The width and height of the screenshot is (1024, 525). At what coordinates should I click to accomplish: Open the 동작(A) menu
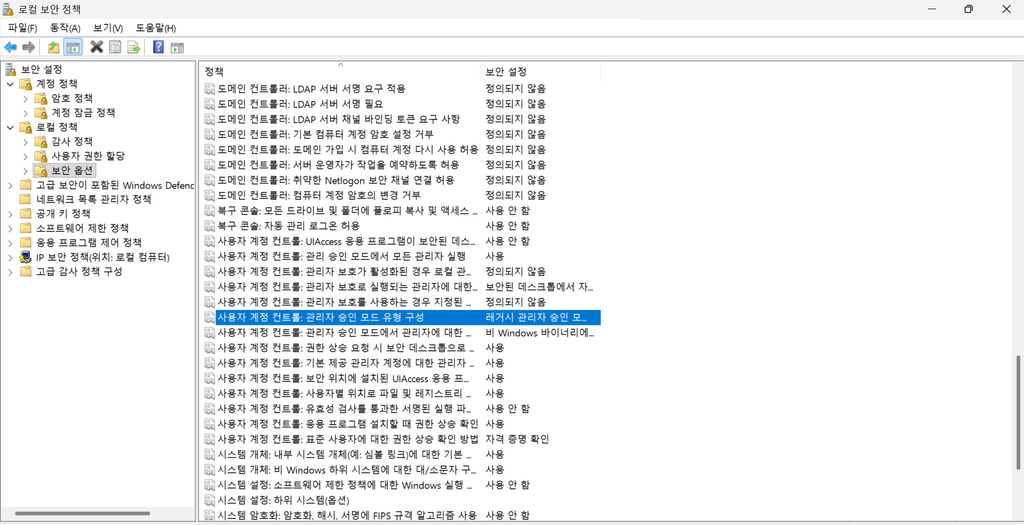coord(65,28)
